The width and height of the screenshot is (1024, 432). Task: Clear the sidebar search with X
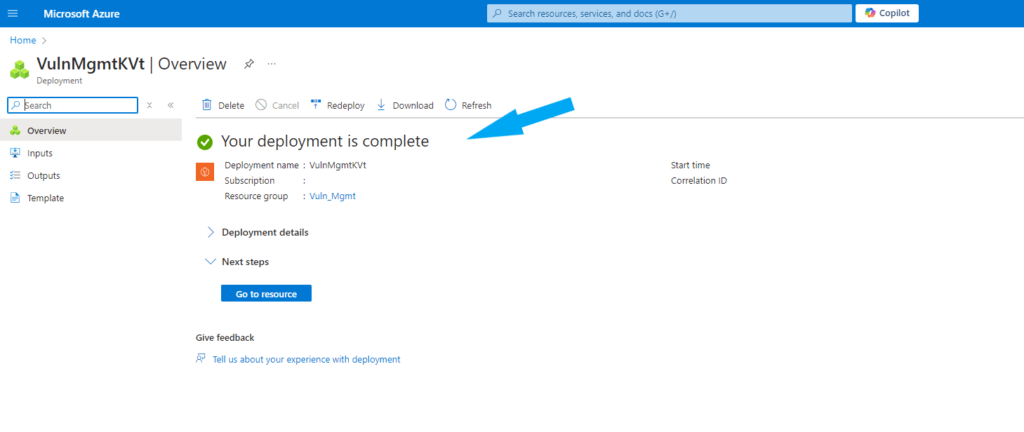tap(149, 105)
